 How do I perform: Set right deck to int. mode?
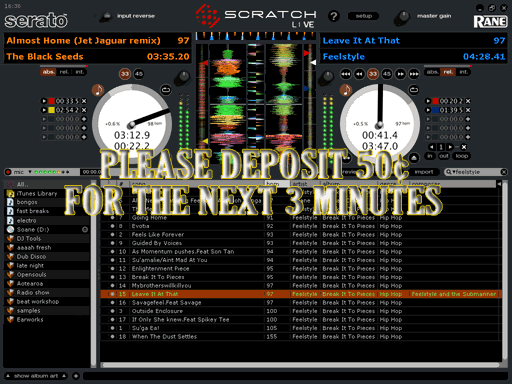point(463,72)
